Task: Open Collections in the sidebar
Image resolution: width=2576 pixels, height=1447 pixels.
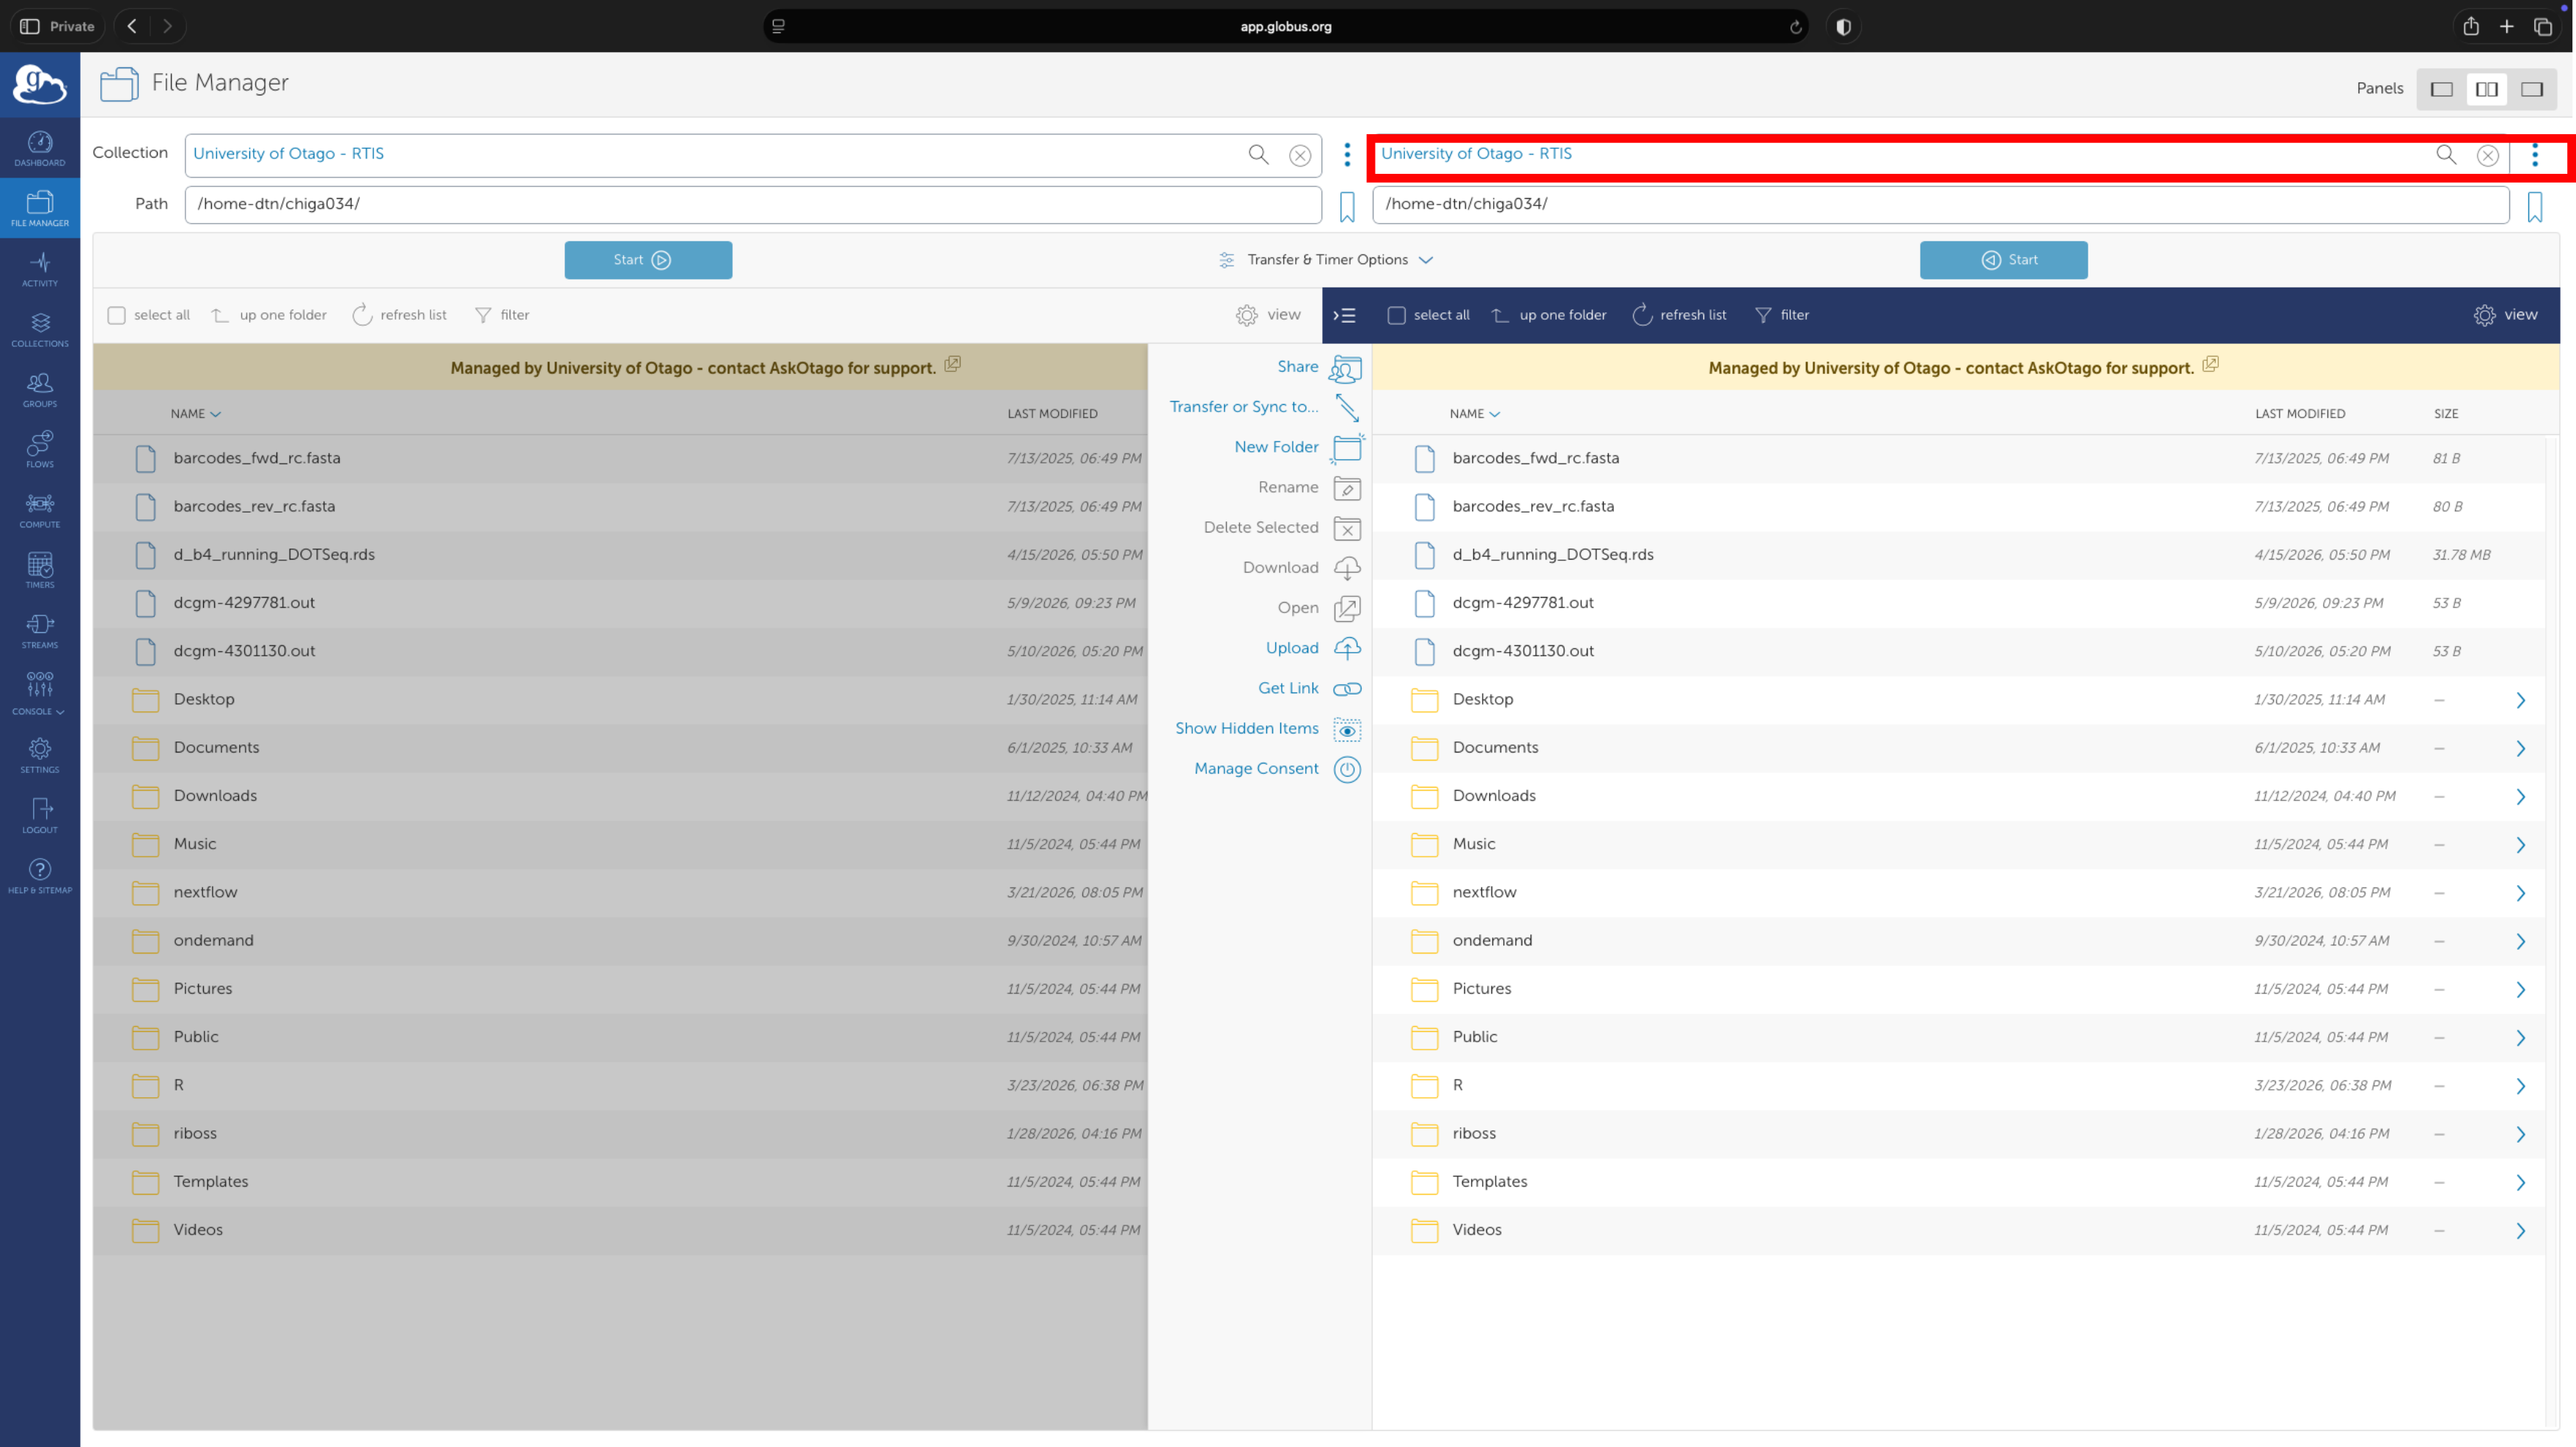Action: pyautogui.click(x=40, y=329)
